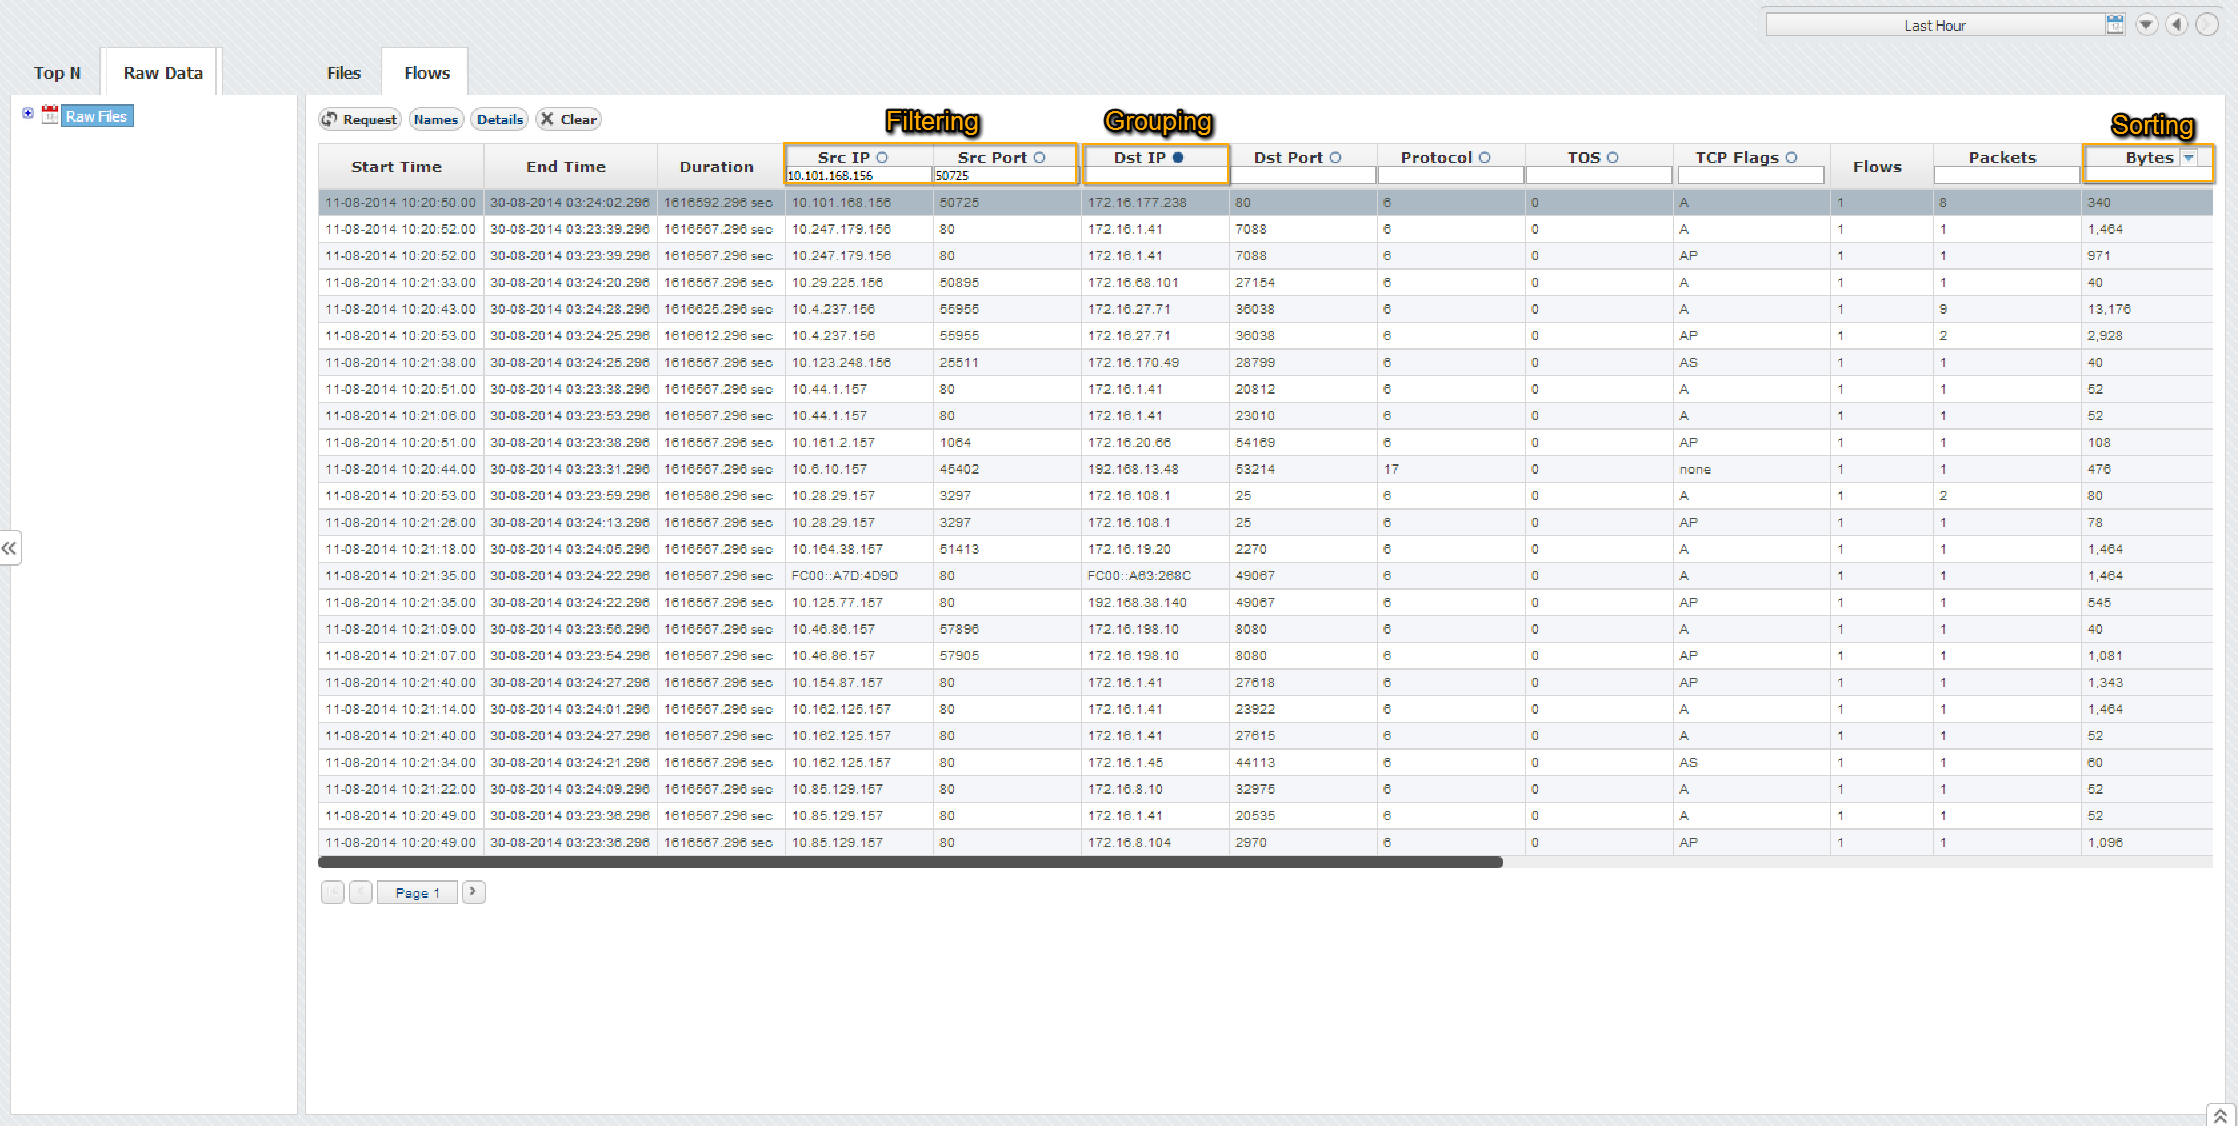Click scroll-to-top double chevron icon

(2219, 1115)
